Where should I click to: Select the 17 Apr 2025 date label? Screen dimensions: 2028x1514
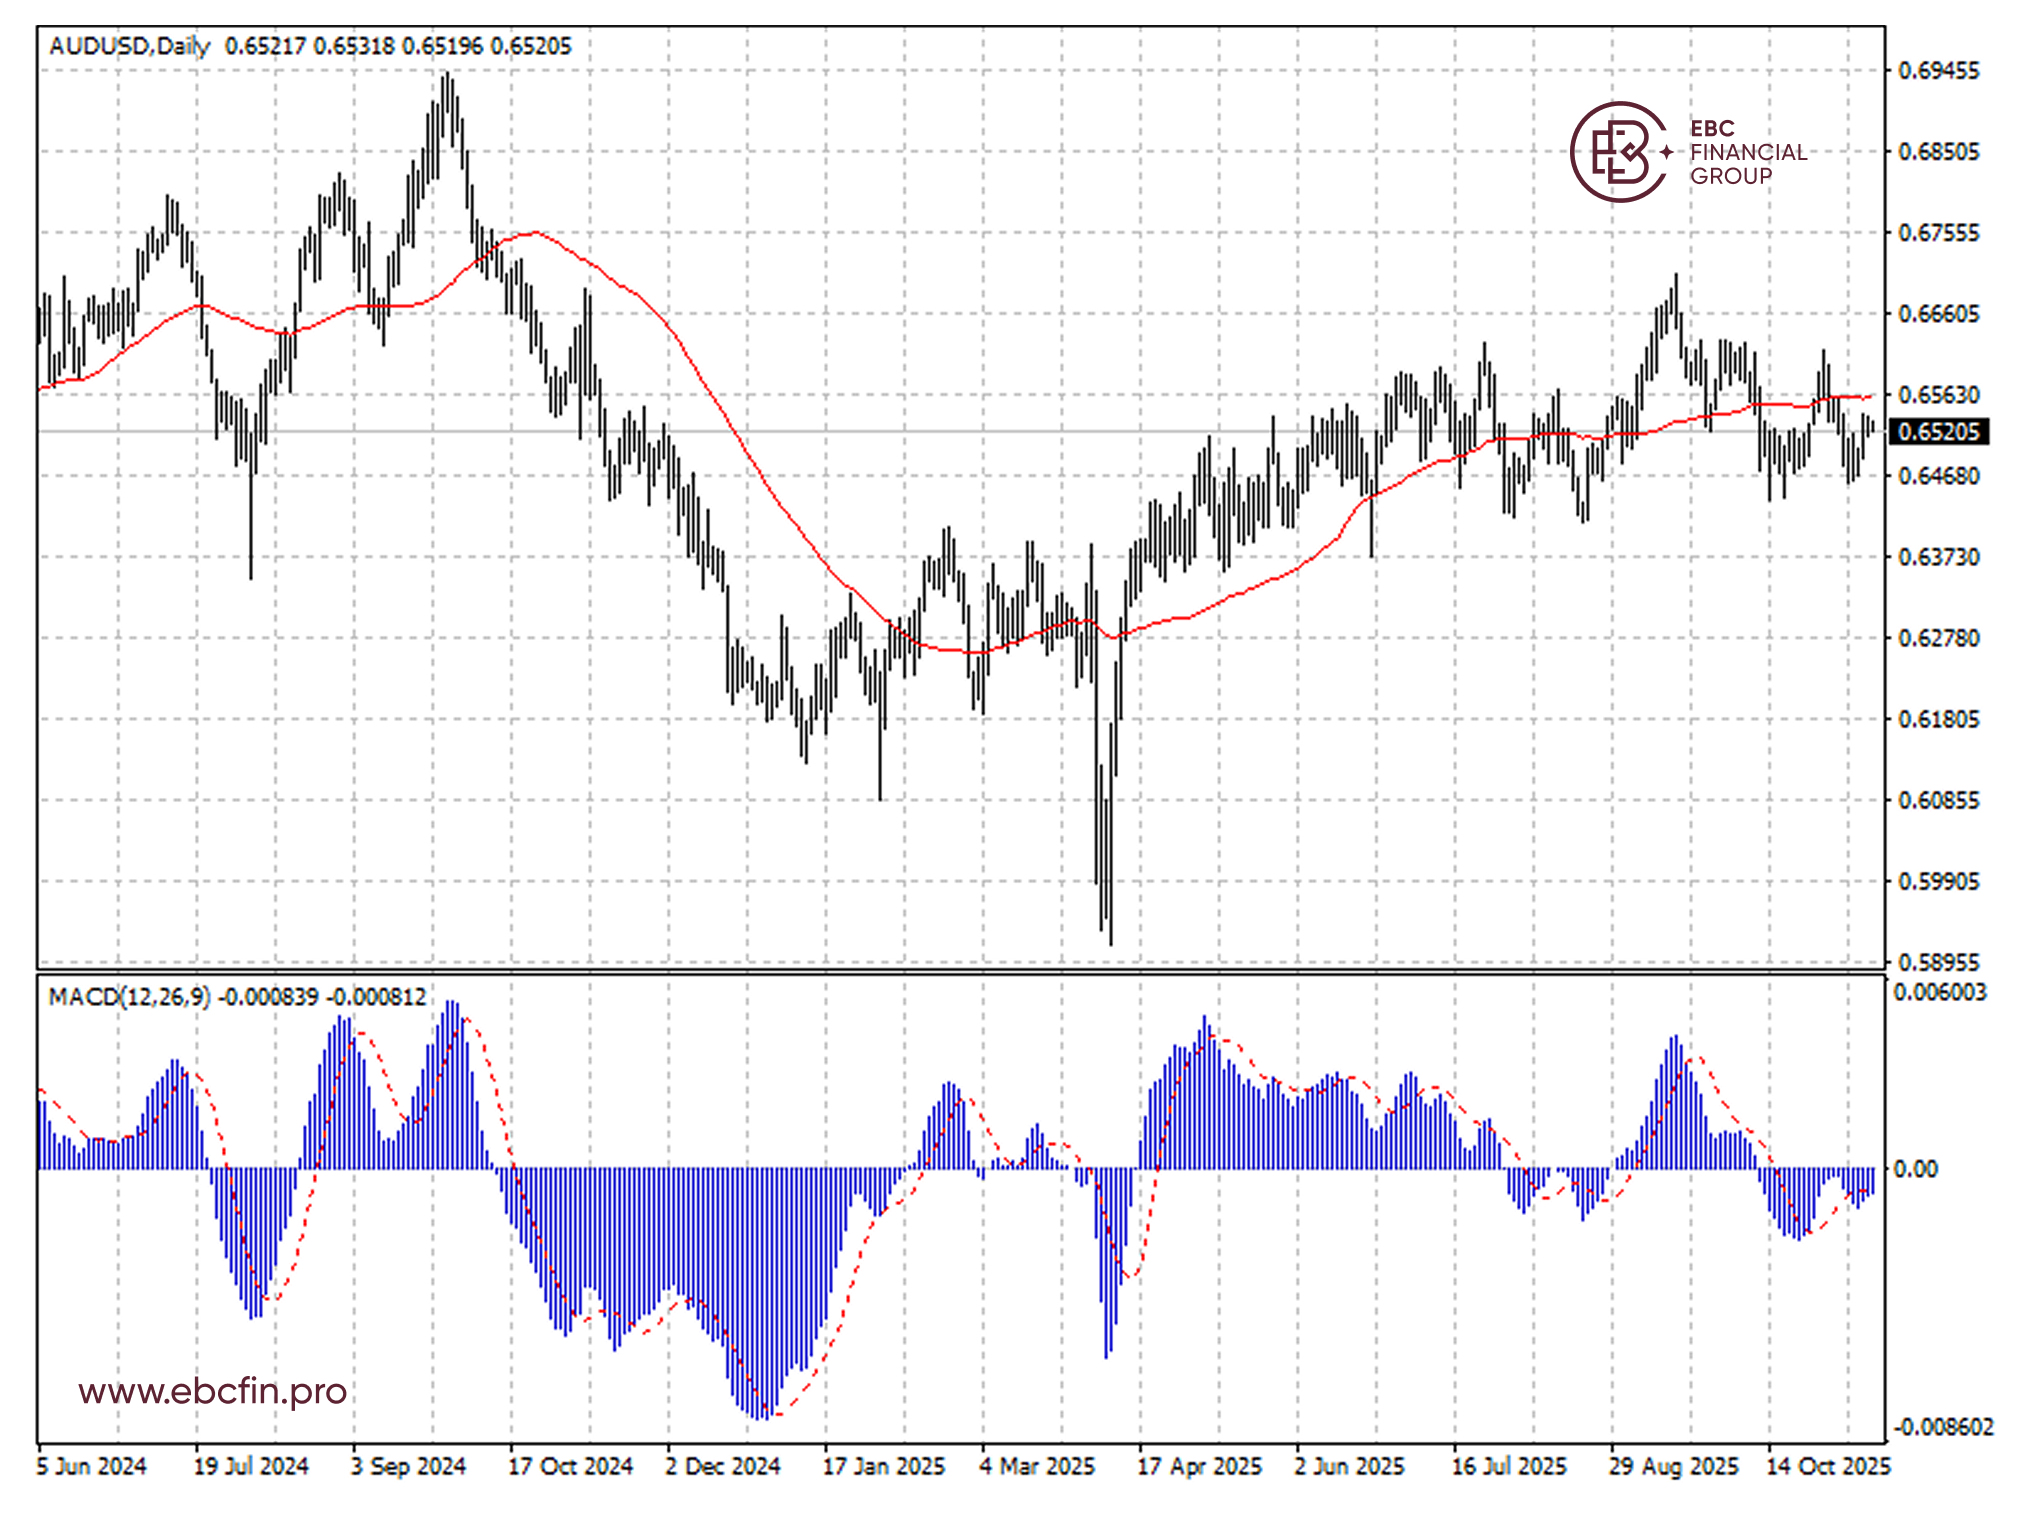point(1199,1467)
